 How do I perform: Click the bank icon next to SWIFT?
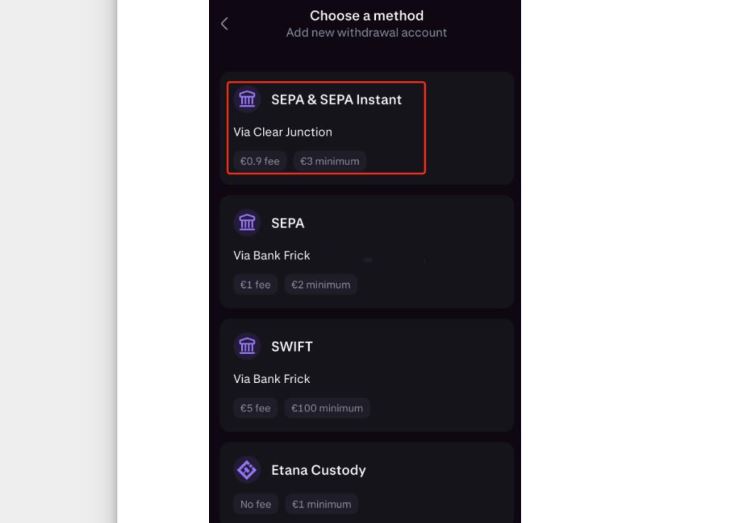point(247,346)
